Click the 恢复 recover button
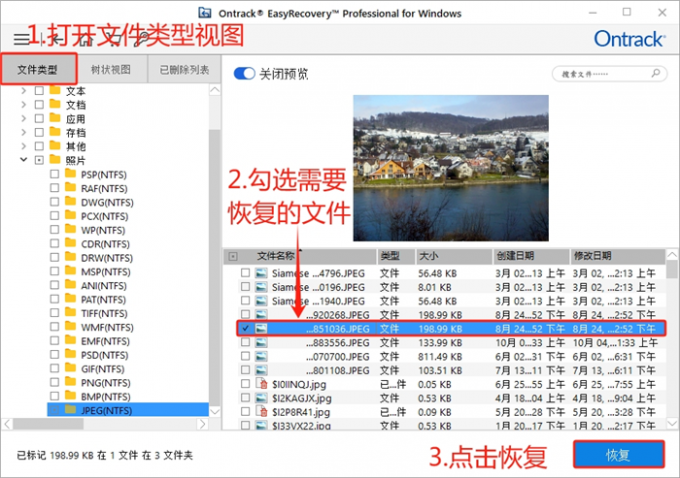Viewport: 680px width, 478px height. click(x=618, y=455)
